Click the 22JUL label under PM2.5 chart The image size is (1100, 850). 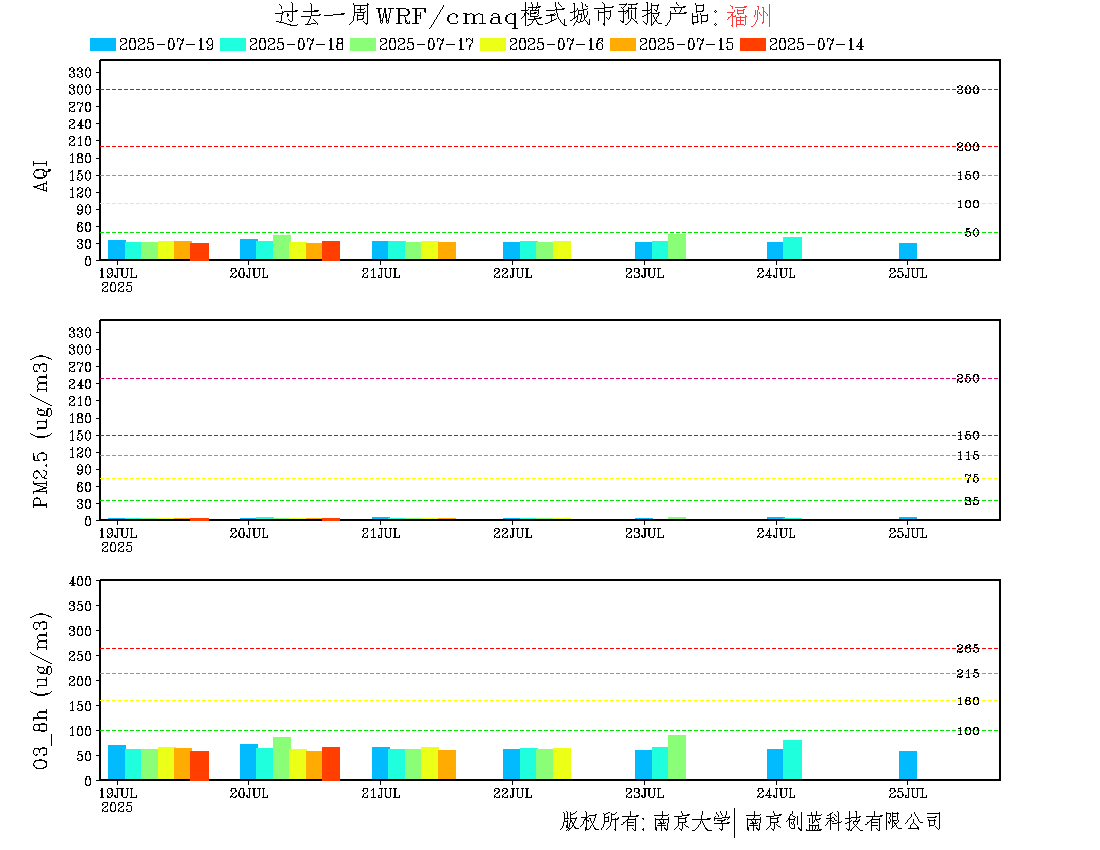tap(513, 534)
